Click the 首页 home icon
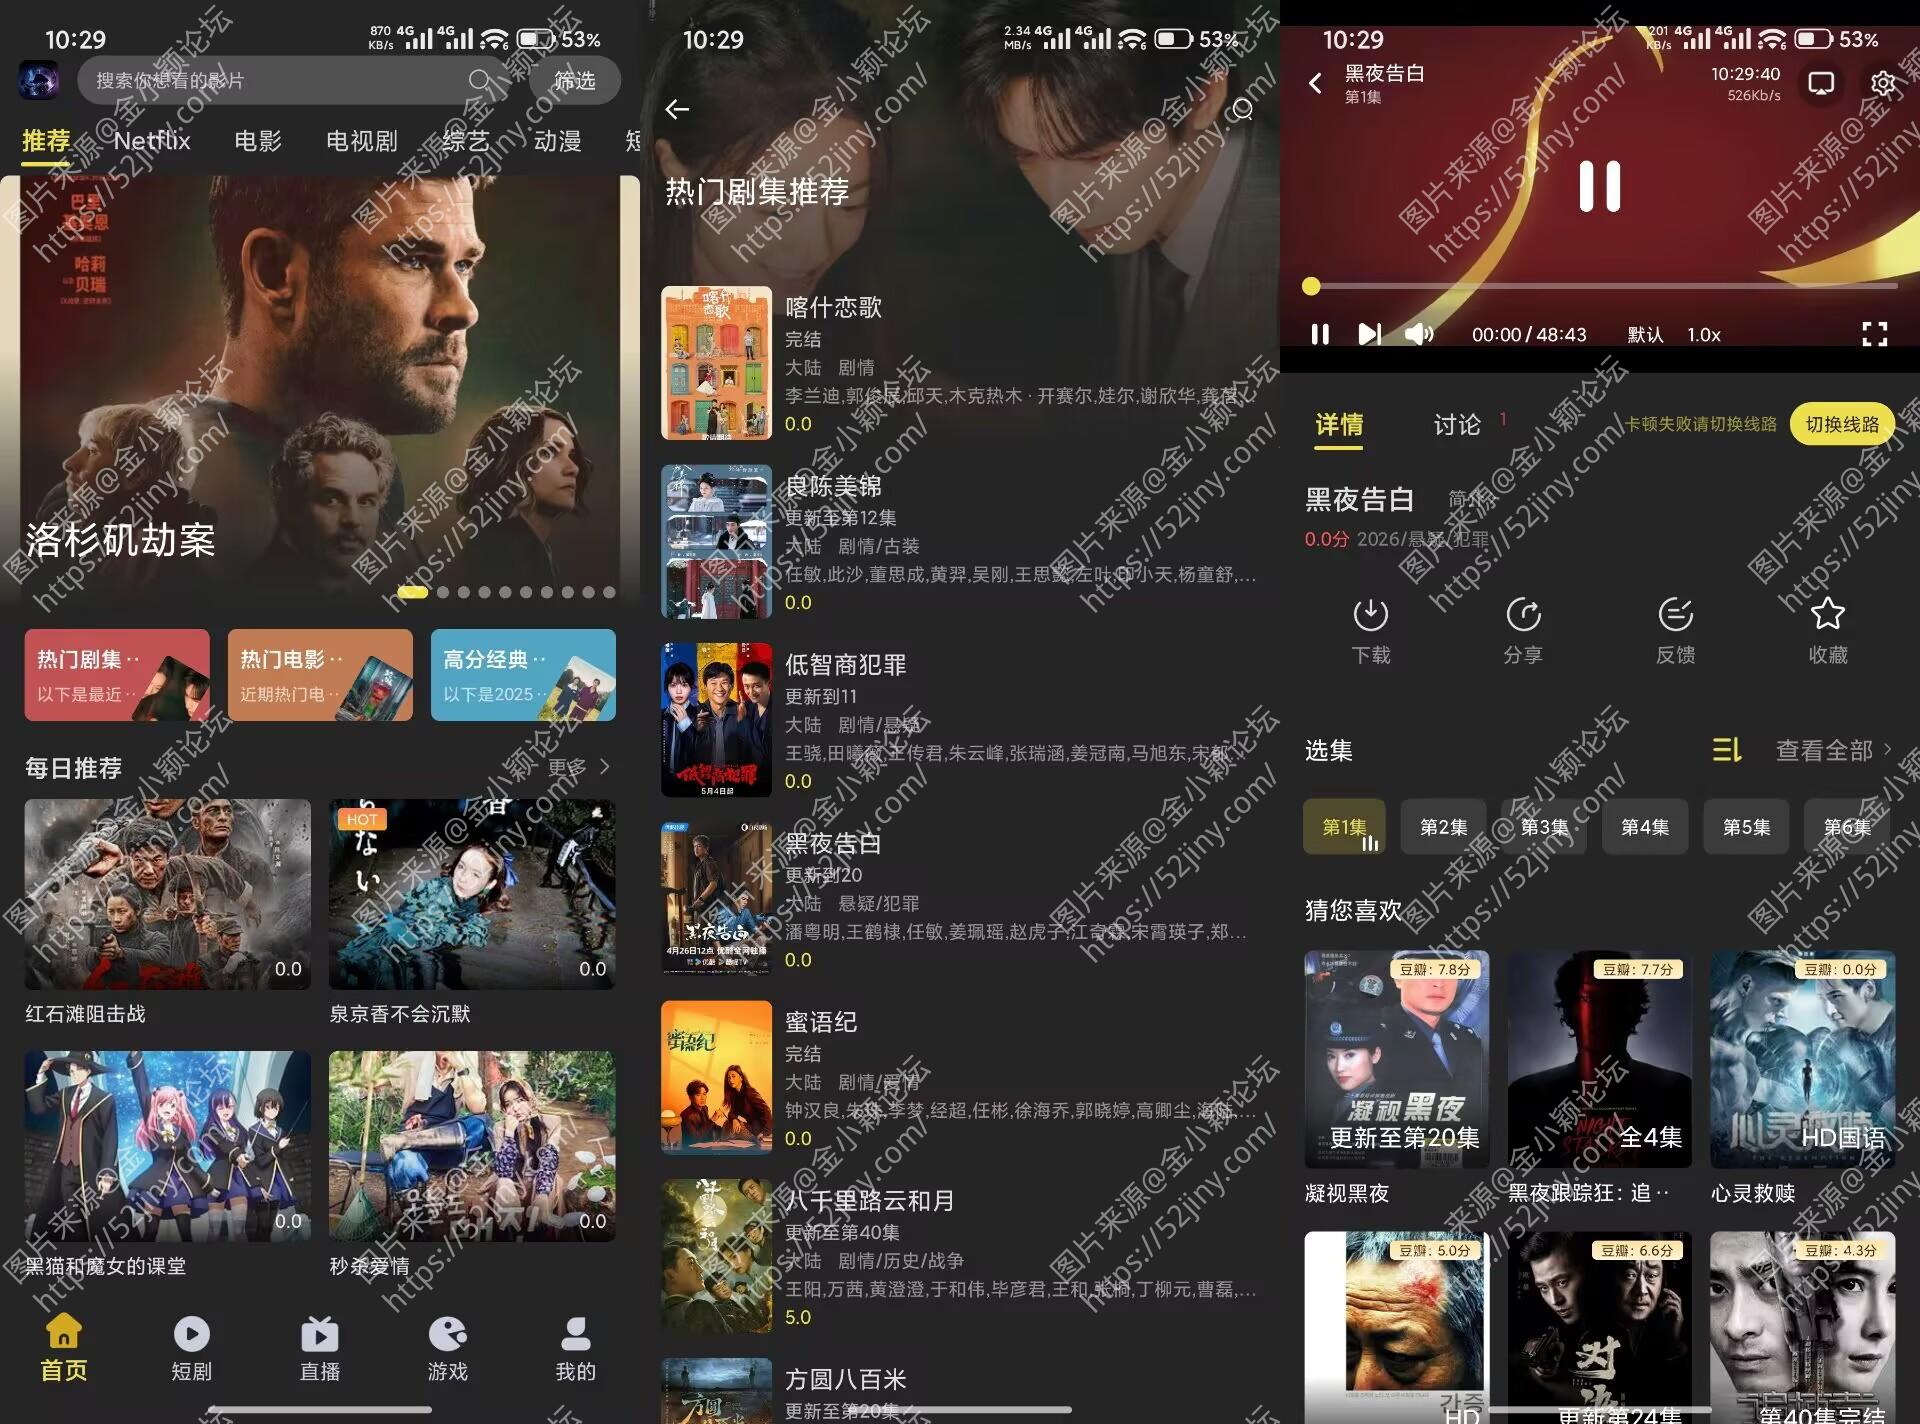1920x1424 pixels. point(64,1333)
